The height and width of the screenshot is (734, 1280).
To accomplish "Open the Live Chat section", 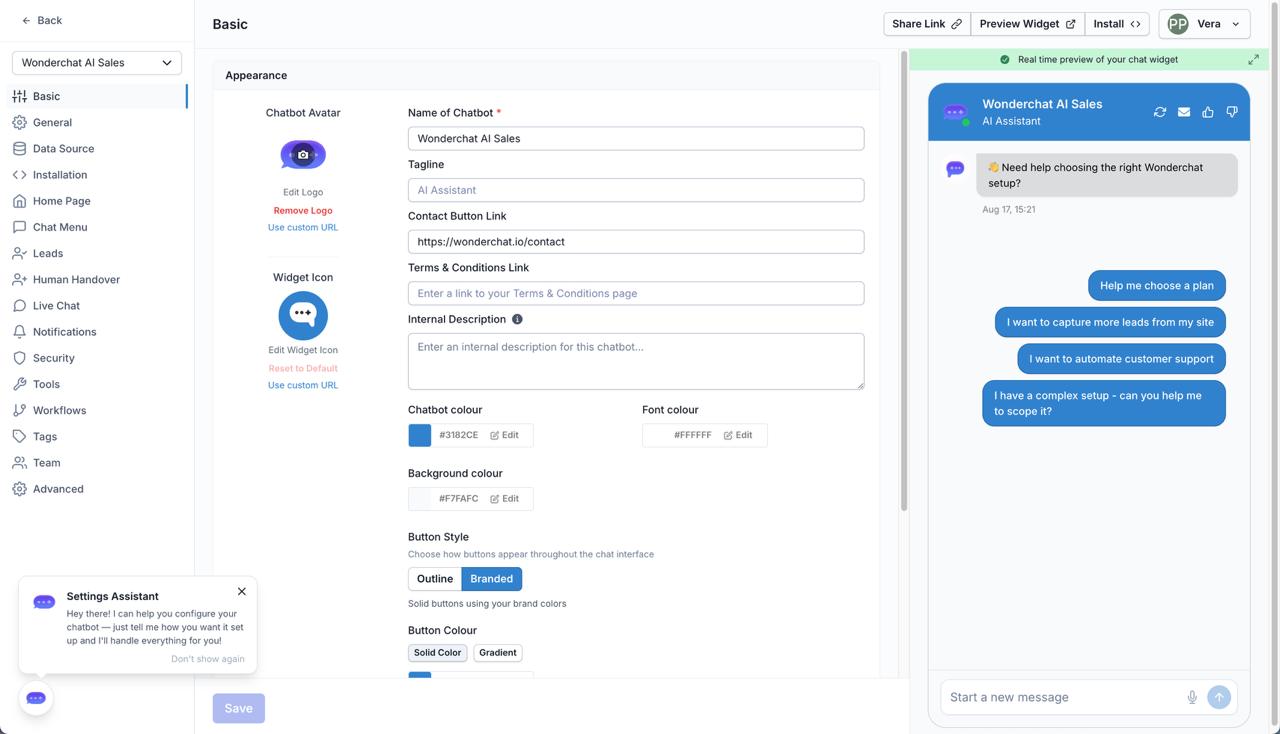I will [x=96, y=305].
